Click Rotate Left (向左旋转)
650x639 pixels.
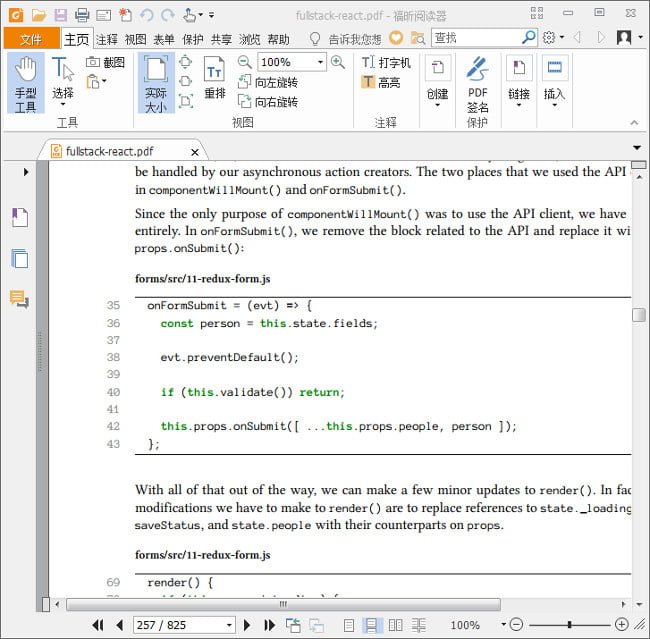coord(268,83)
